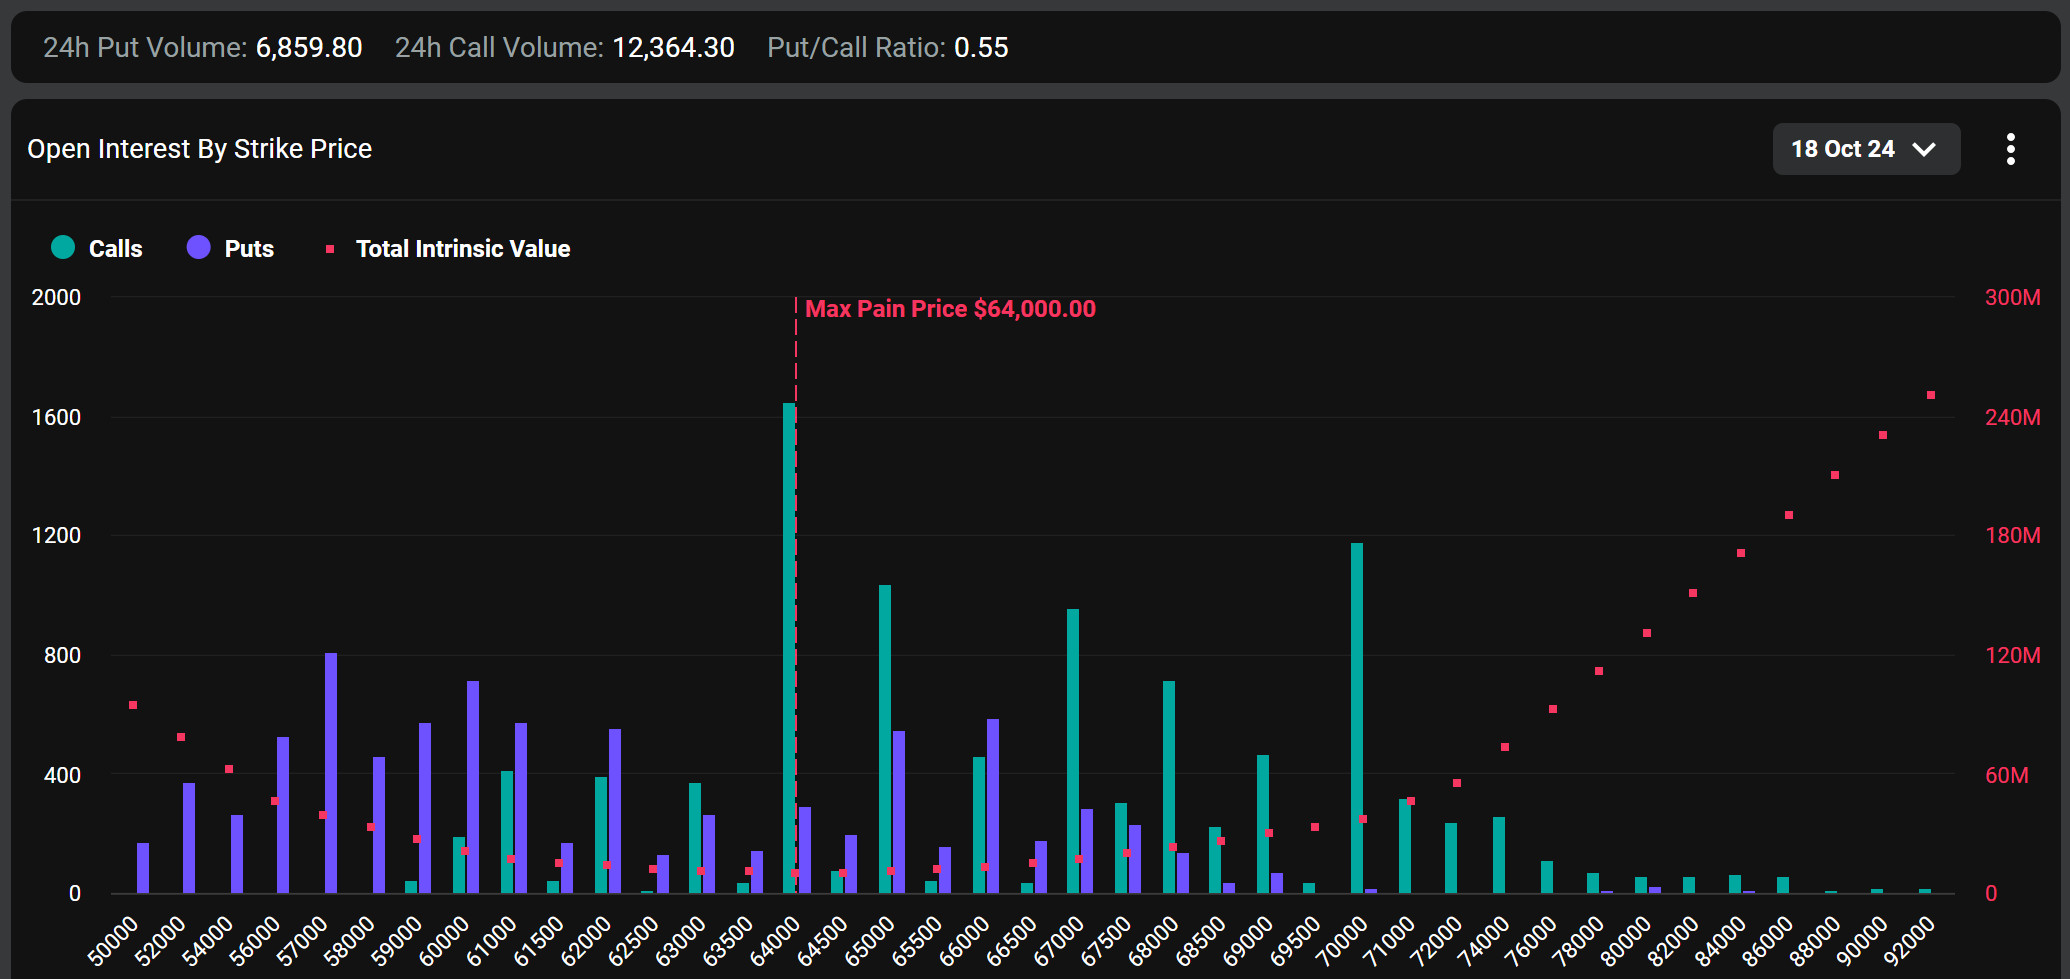The image size is (2070, 979).
Task: Toggle the Total Intrinsic Value legend
Action: tap(448, 248)
